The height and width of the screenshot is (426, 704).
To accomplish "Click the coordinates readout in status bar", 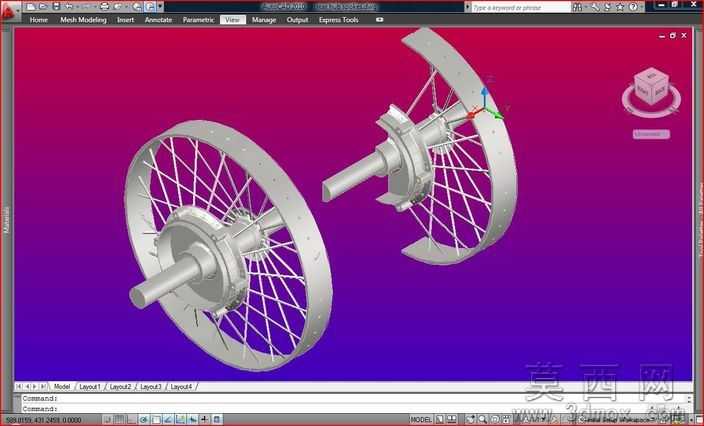I will pos(44,420).
